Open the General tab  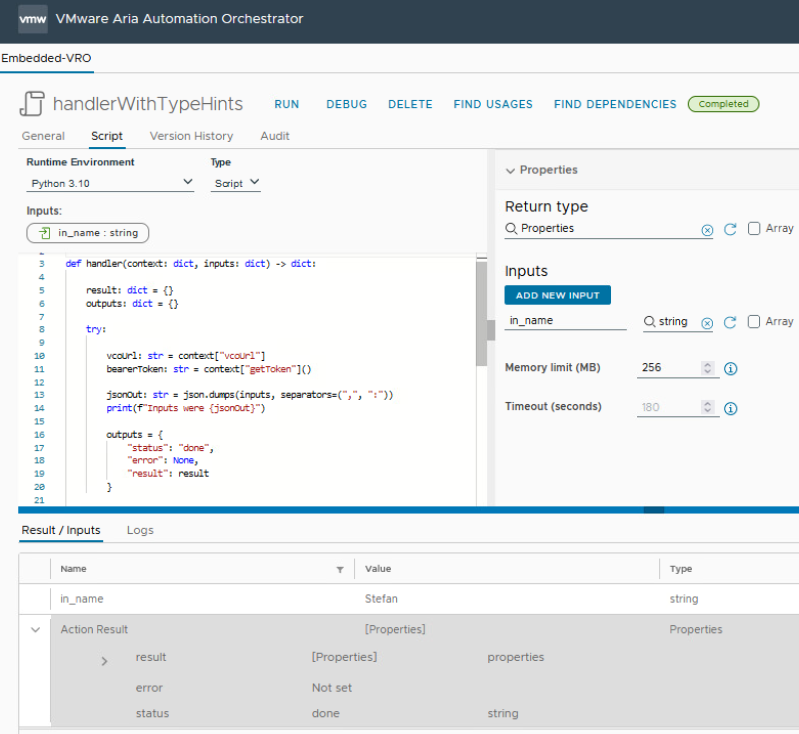point(43,136)
